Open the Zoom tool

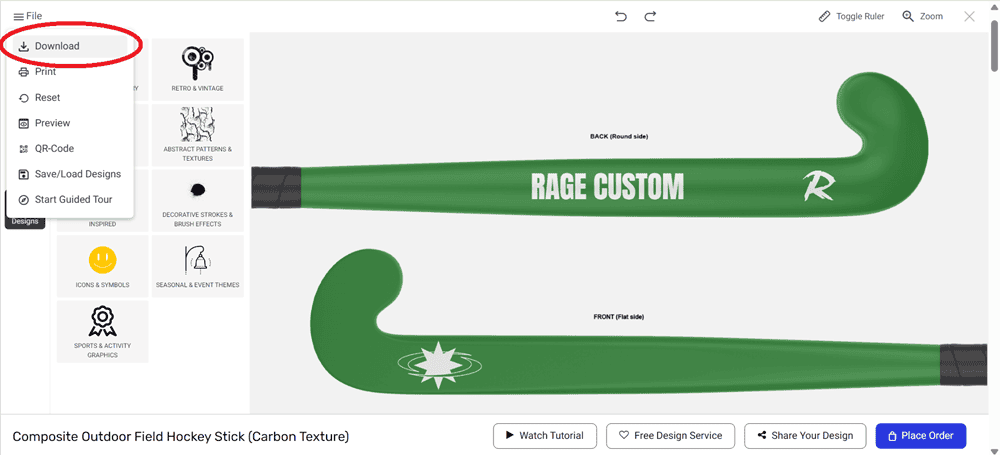[x=922, y=16]
